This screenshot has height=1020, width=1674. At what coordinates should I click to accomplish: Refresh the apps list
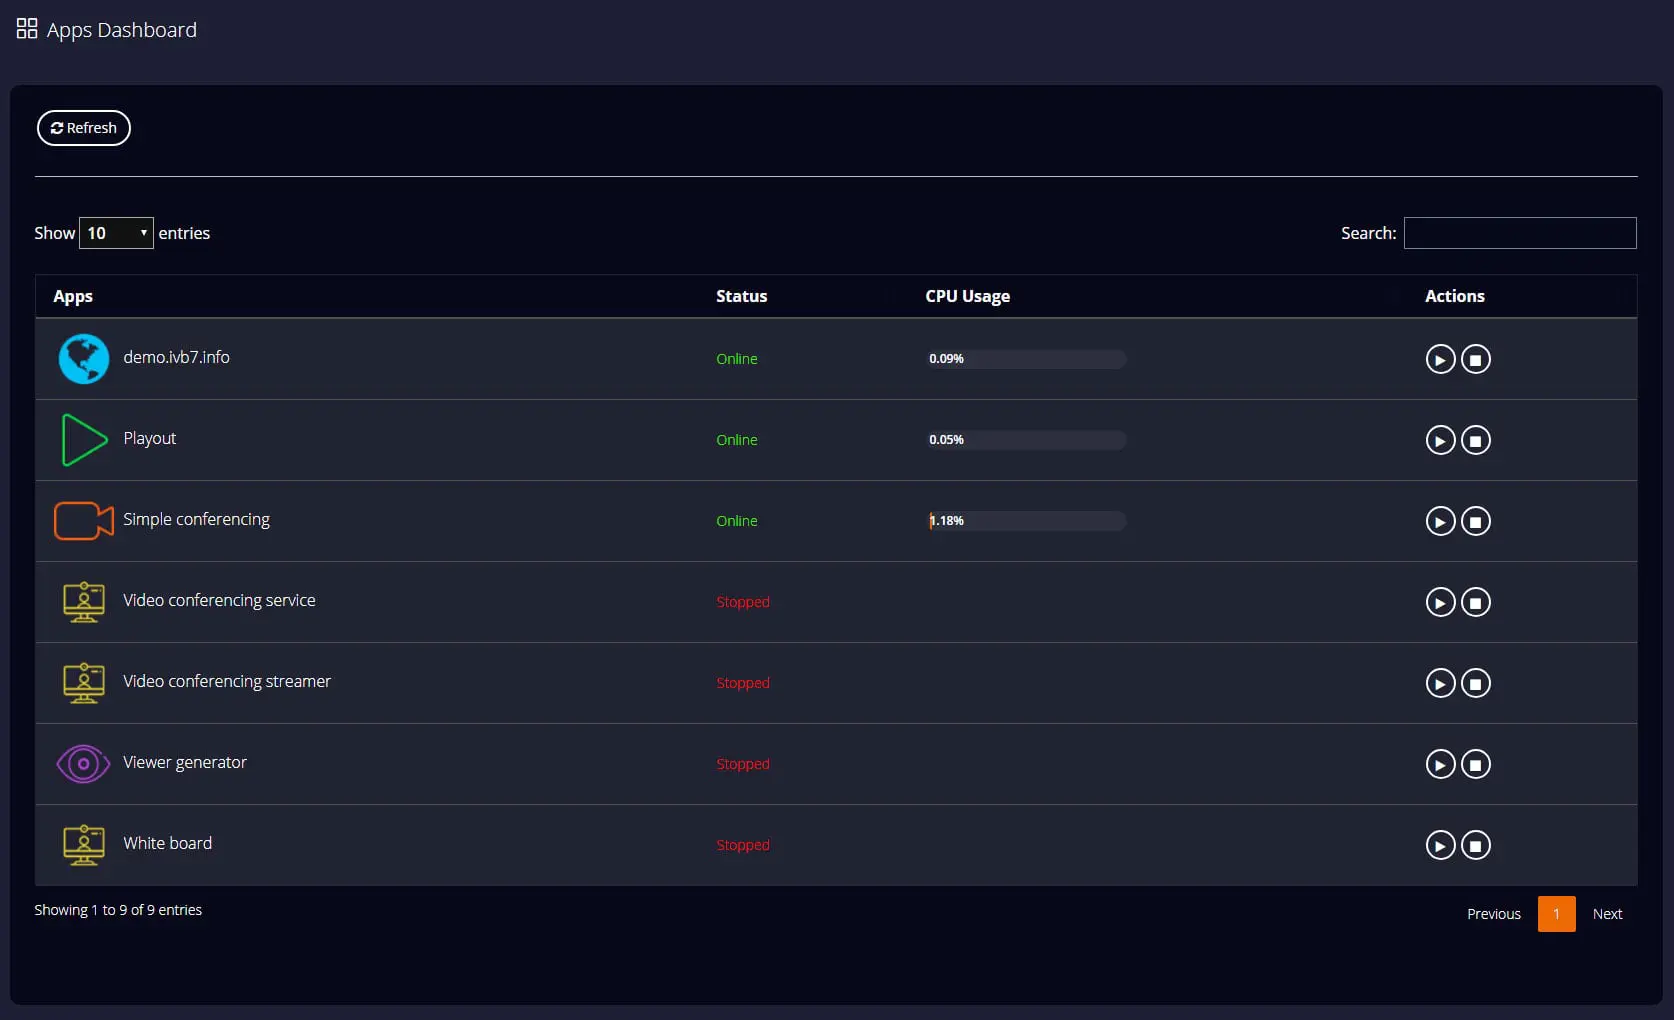tap(84, 128)
